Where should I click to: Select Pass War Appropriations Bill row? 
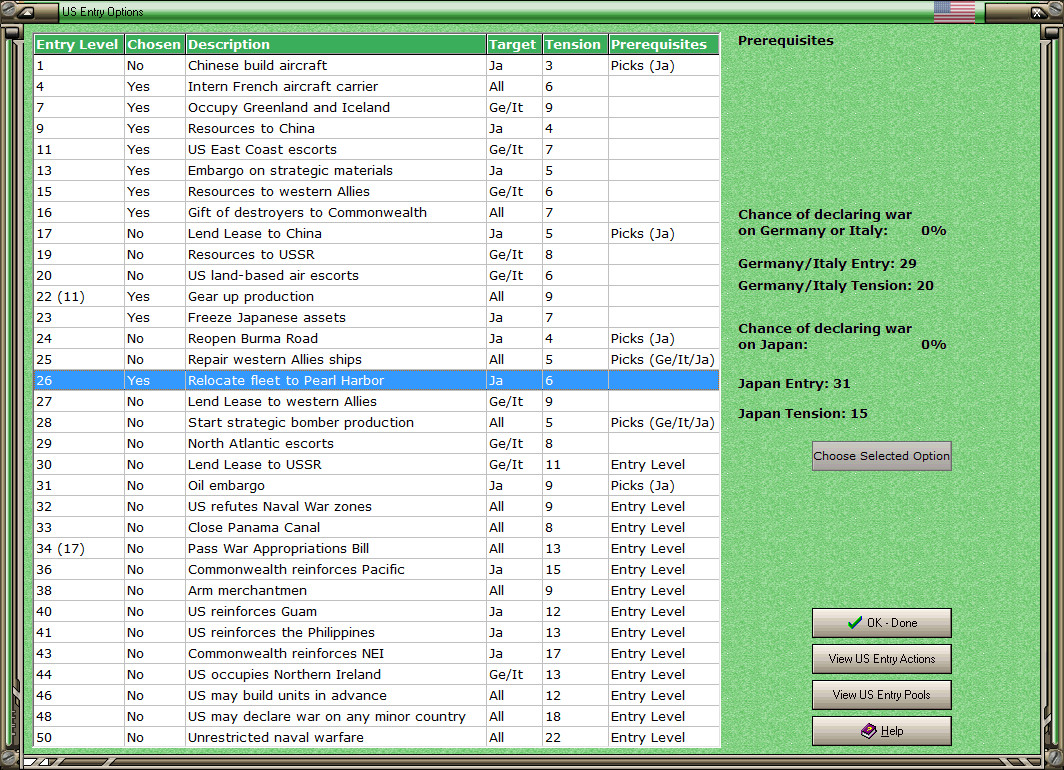(x=377, y=549)
